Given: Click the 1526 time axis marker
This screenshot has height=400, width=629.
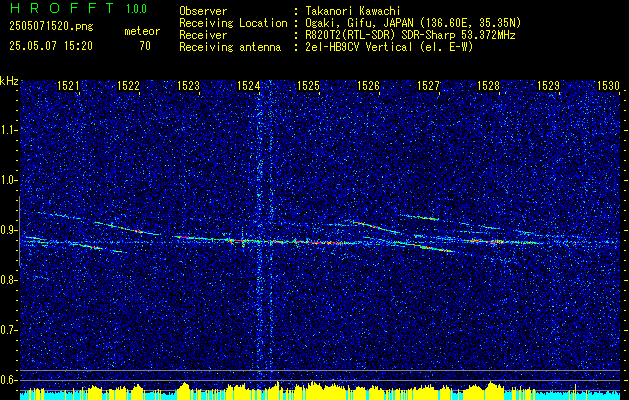Looking at the screenshot, I should [368, 85].
